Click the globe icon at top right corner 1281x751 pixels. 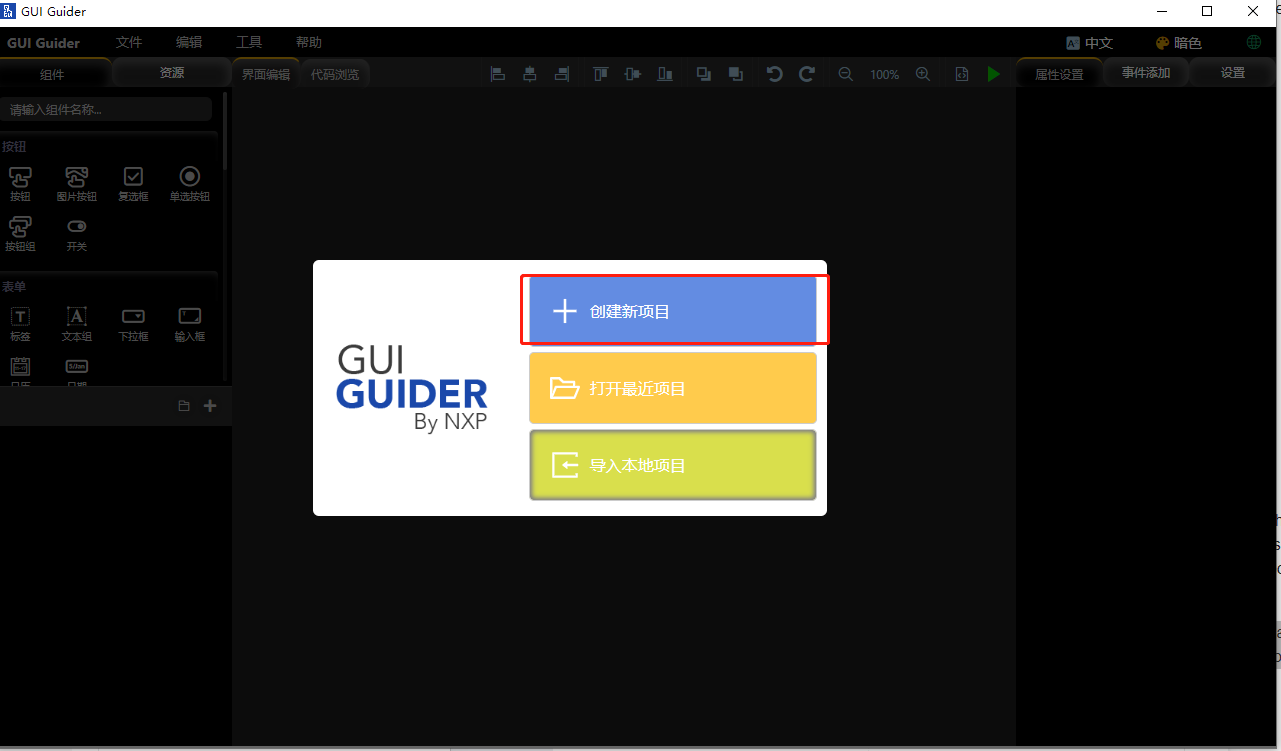click(1253, 42)
